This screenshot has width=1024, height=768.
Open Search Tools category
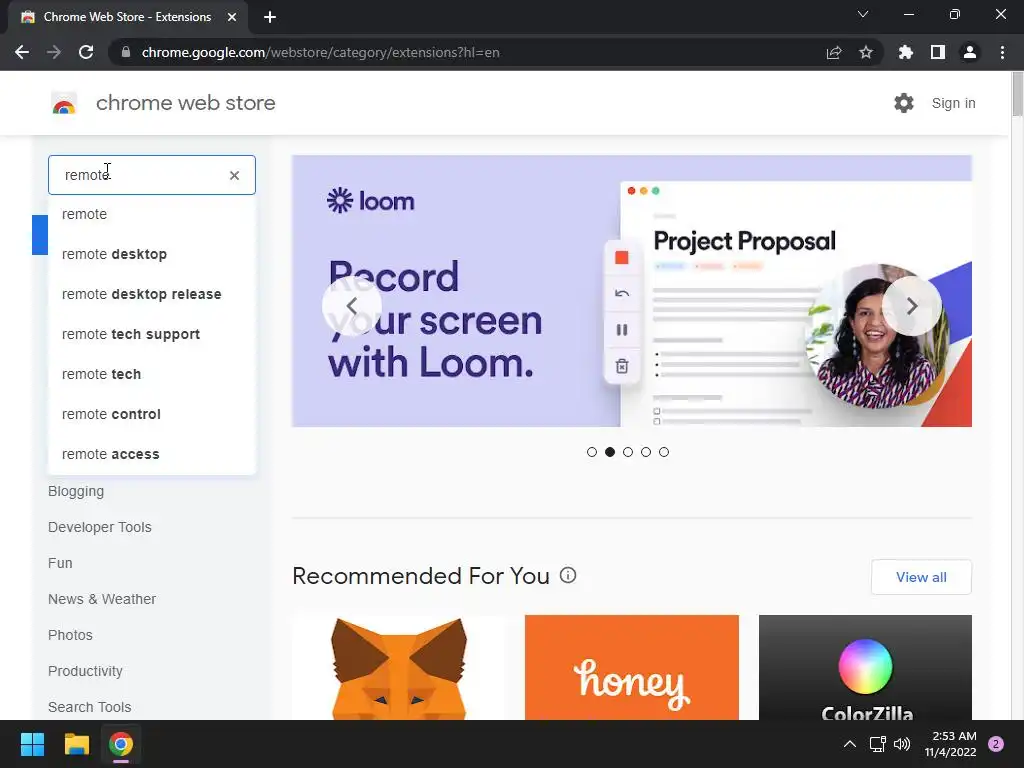click(89, 707)
